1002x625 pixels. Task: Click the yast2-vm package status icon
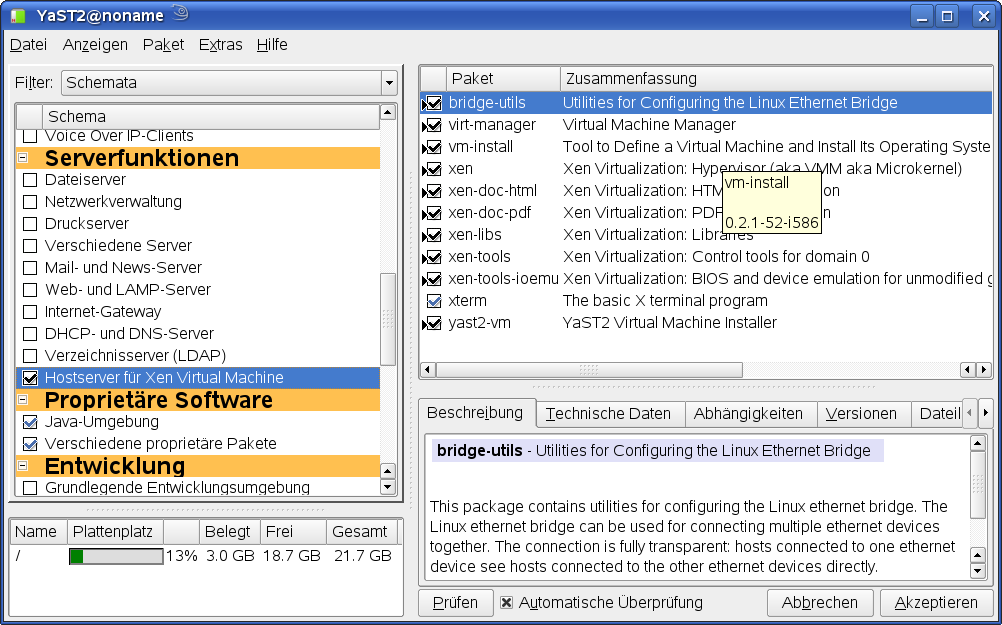433,323
